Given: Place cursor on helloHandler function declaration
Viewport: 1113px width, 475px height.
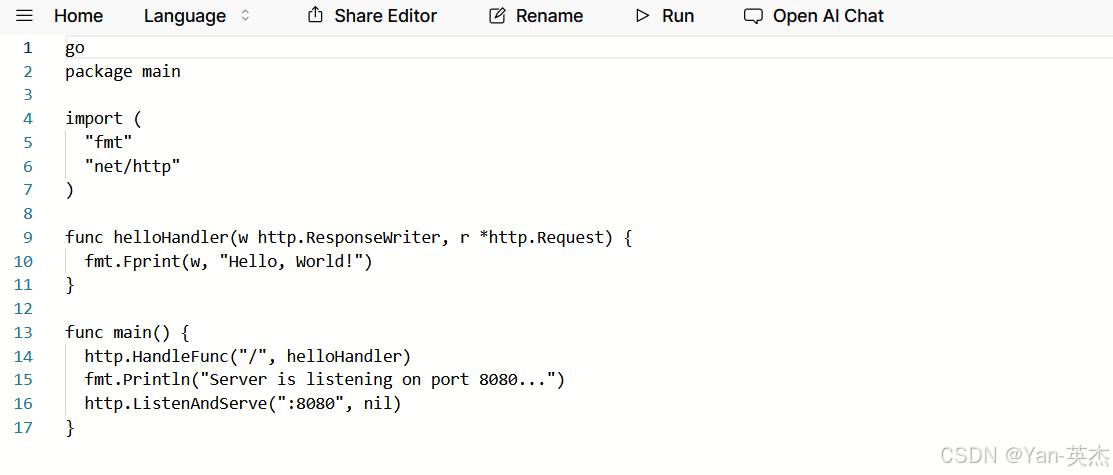Looking at the screenshot, I should (x=349, y=237).
